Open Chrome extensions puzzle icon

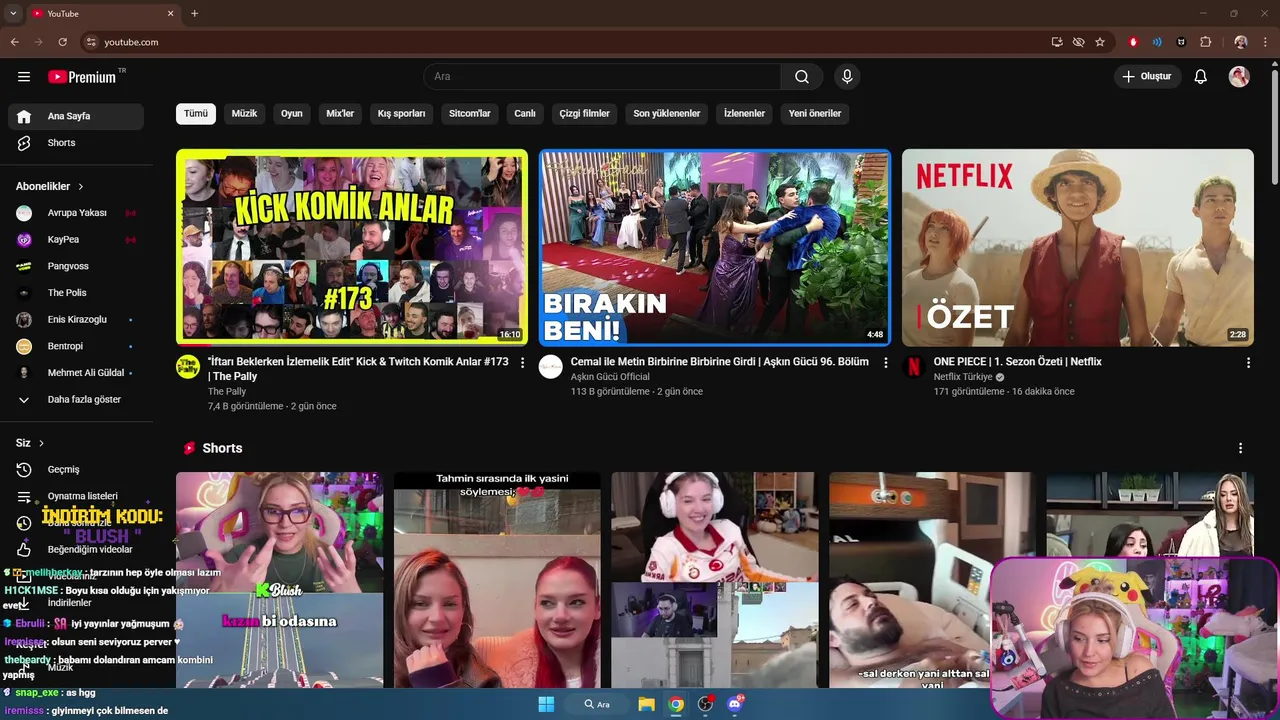coord(1205,42)
